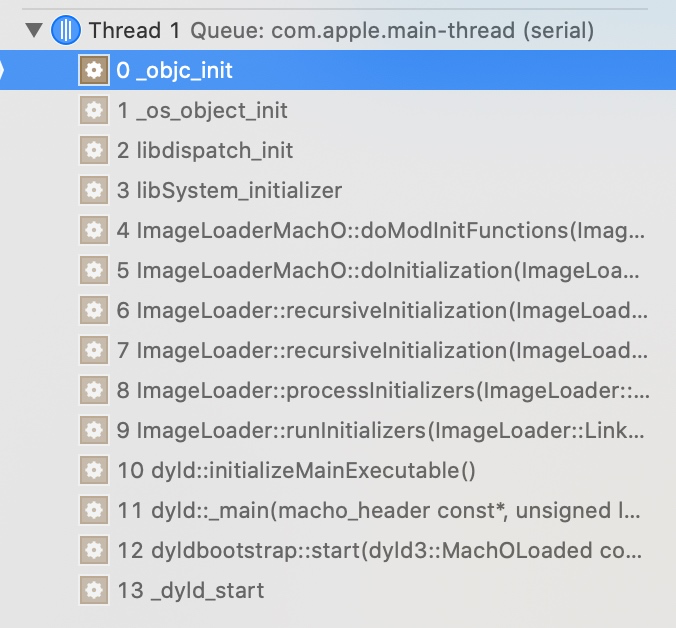
Task: Select frame 6 ImageLoader::recursiveInitialization
Action: (x=338, y=310)
